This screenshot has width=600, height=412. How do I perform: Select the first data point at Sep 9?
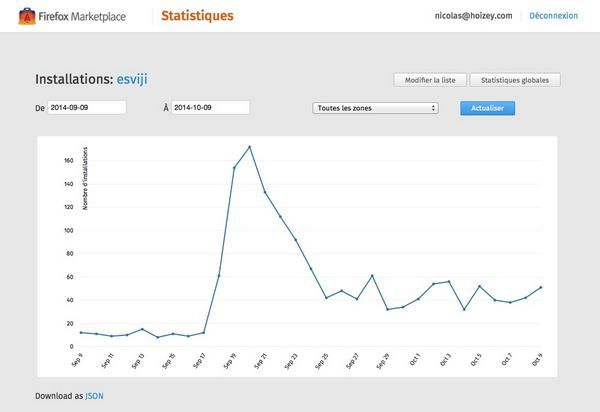tap(81, 332)
